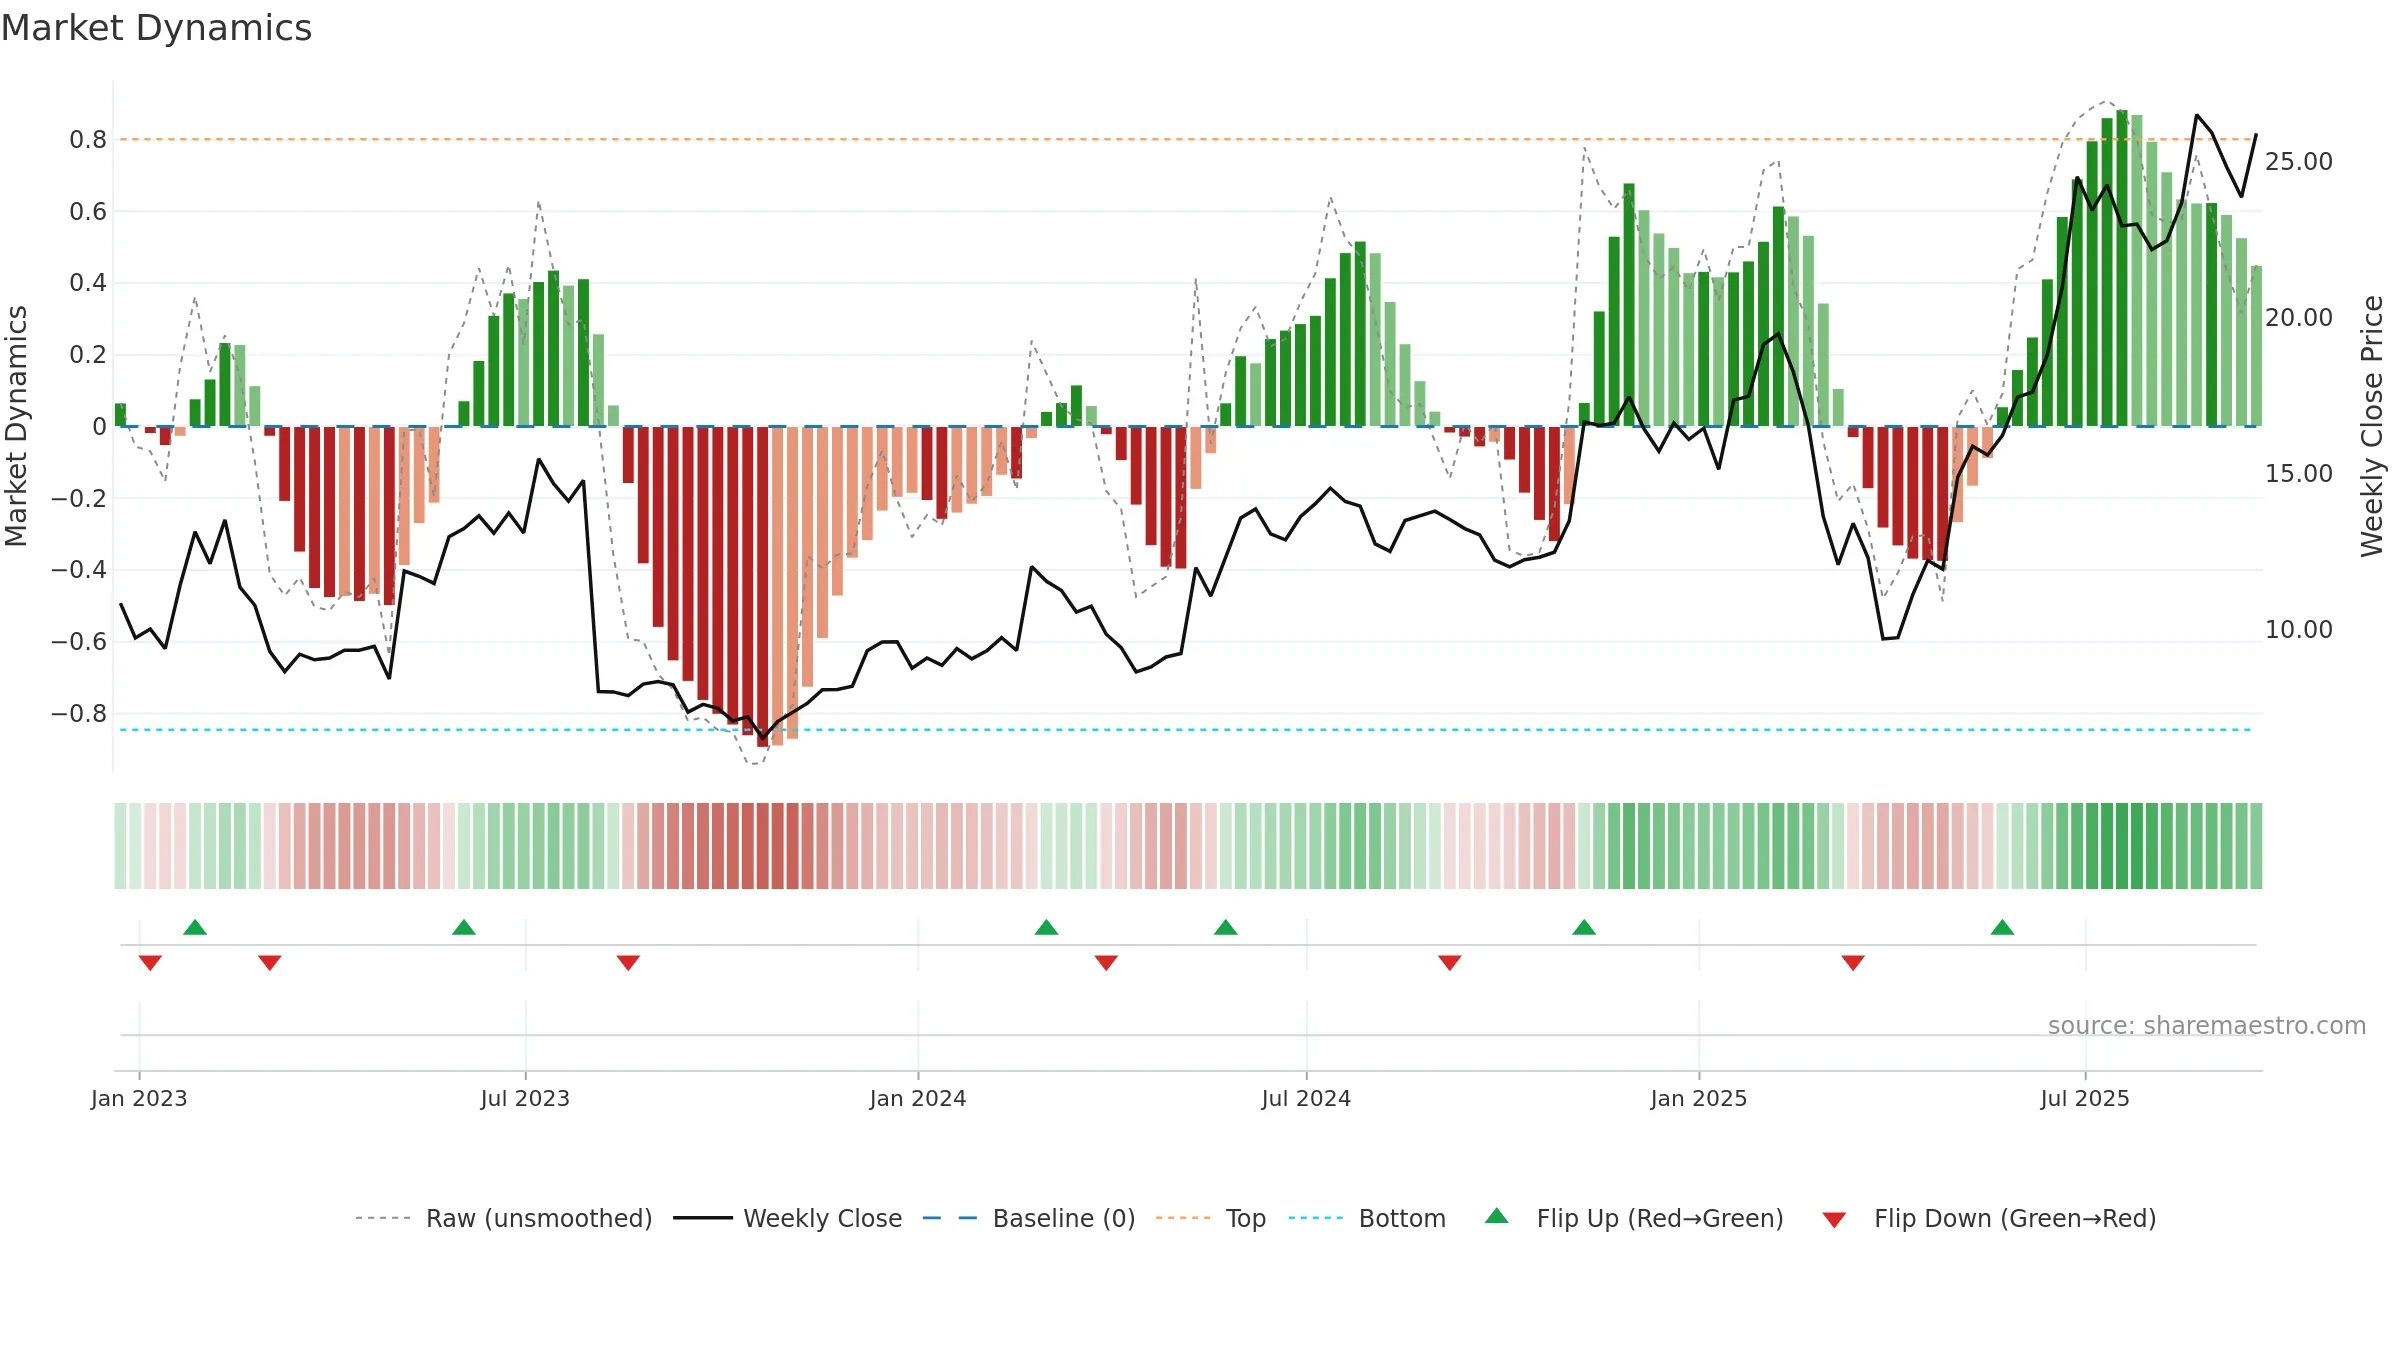This screenshot has width=2400, height=1350.
Task: Click the 25.00 price axis label
Action: (2299, 161)
